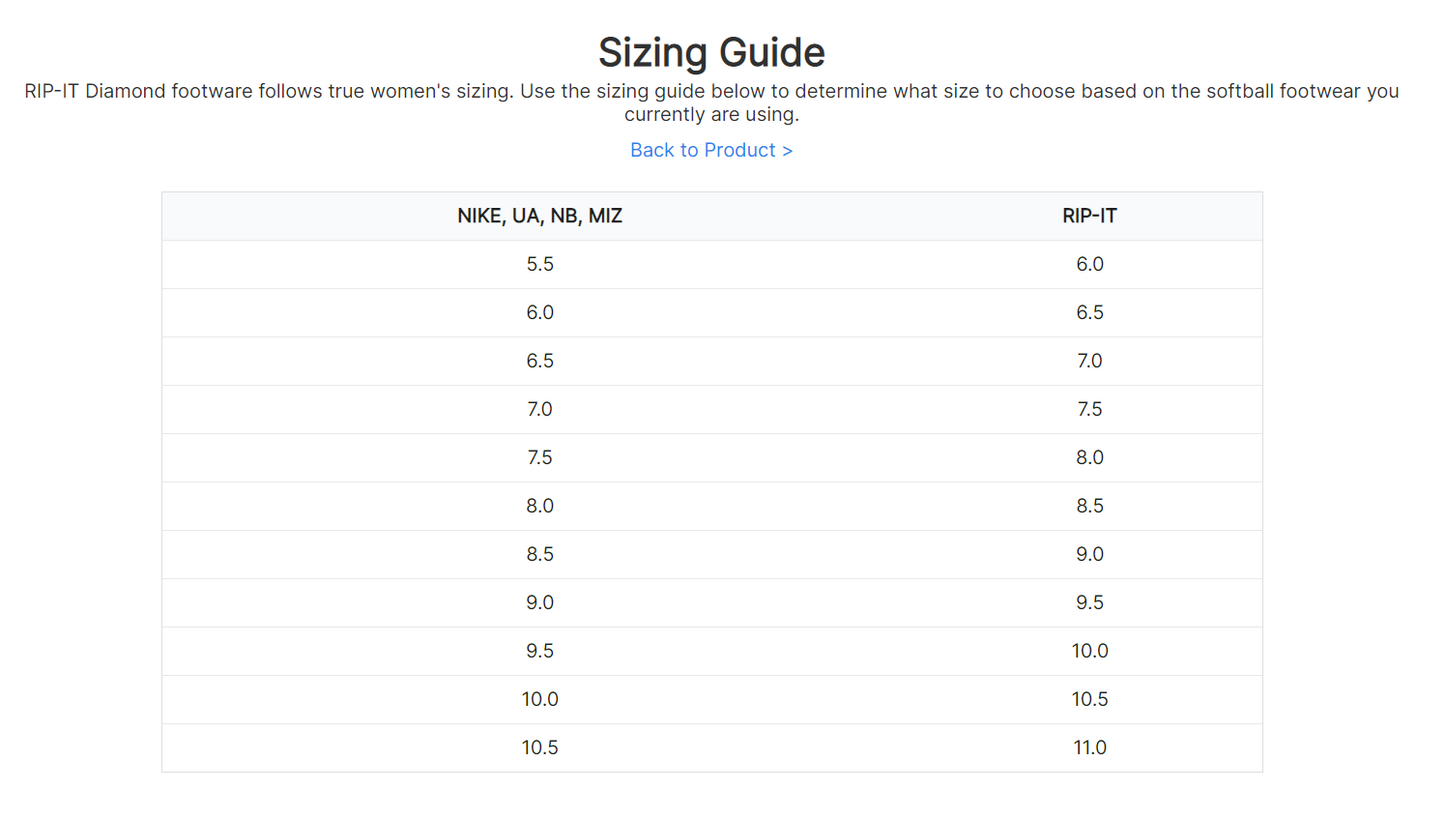Click the NIKE, UA, NB, MIZ column header
The image size is (1445, 819).
coord(540,216)
